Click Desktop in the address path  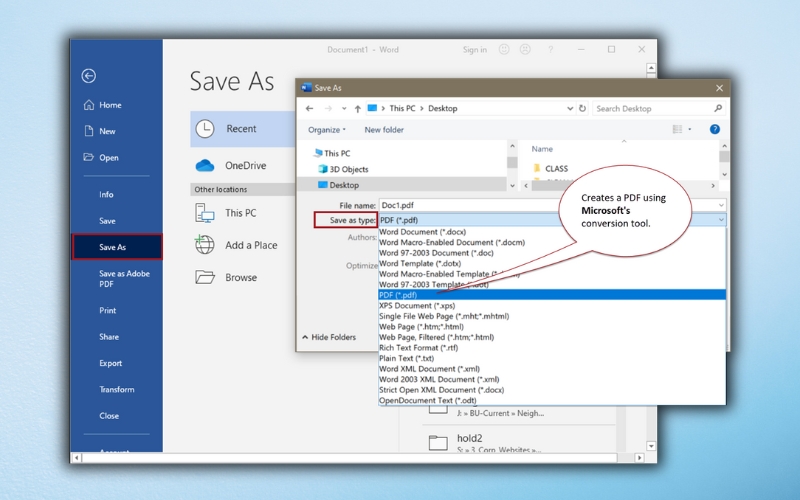coord(443,108)
